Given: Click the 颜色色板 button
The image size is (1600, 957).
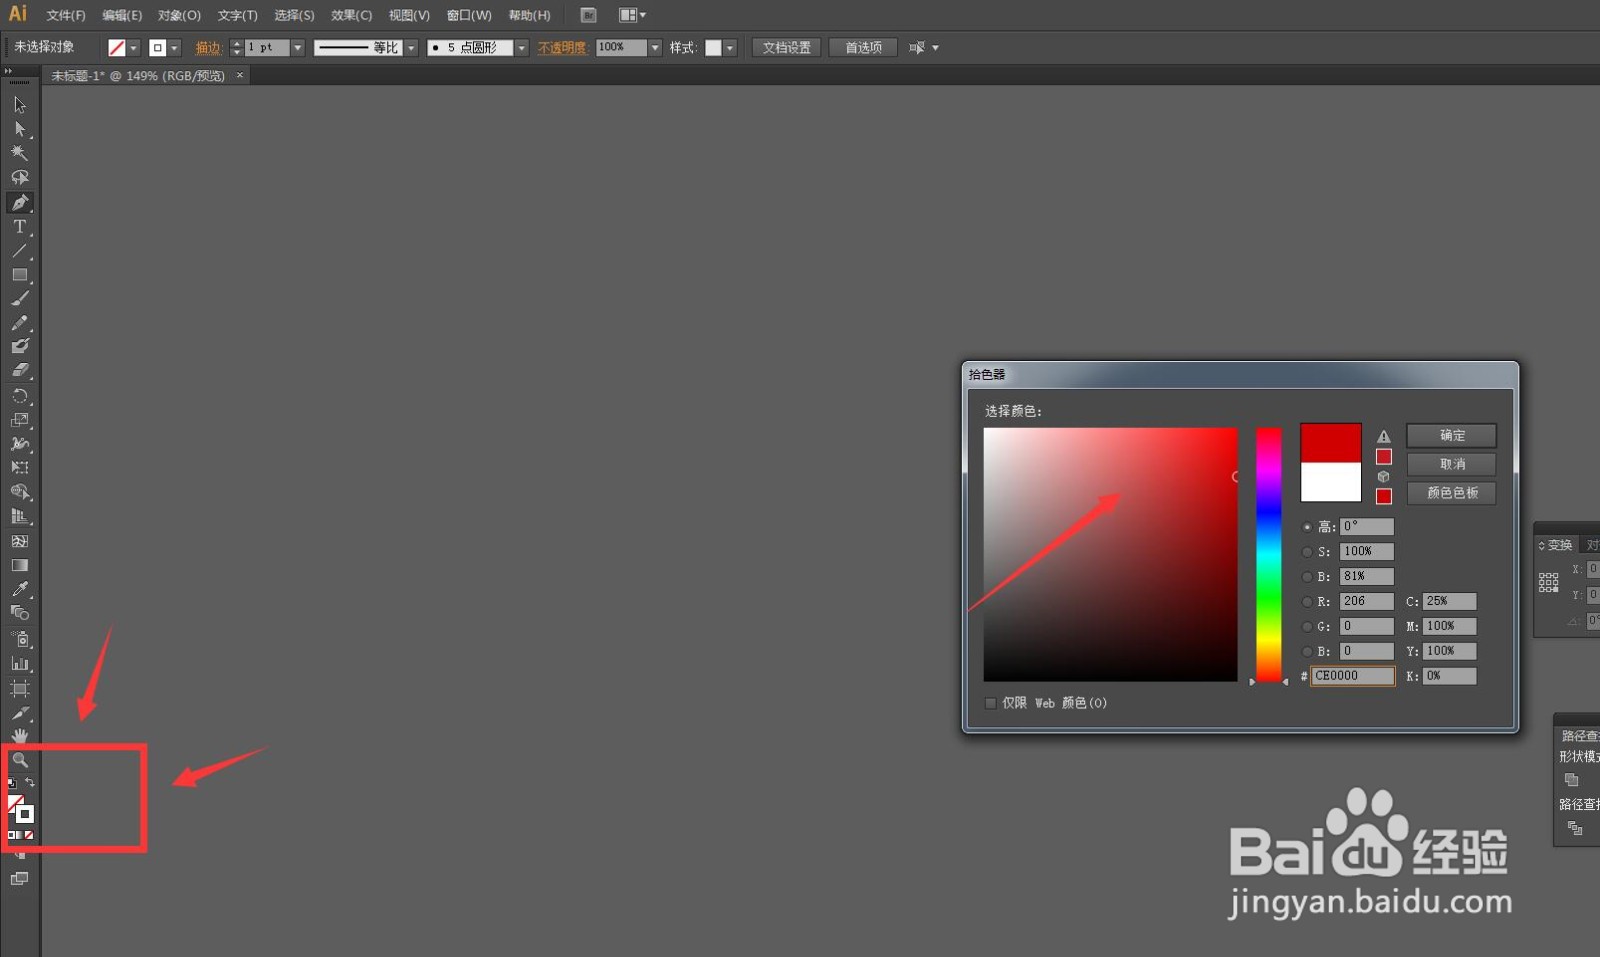Looking at the screenshot, I should [1452, 493].
